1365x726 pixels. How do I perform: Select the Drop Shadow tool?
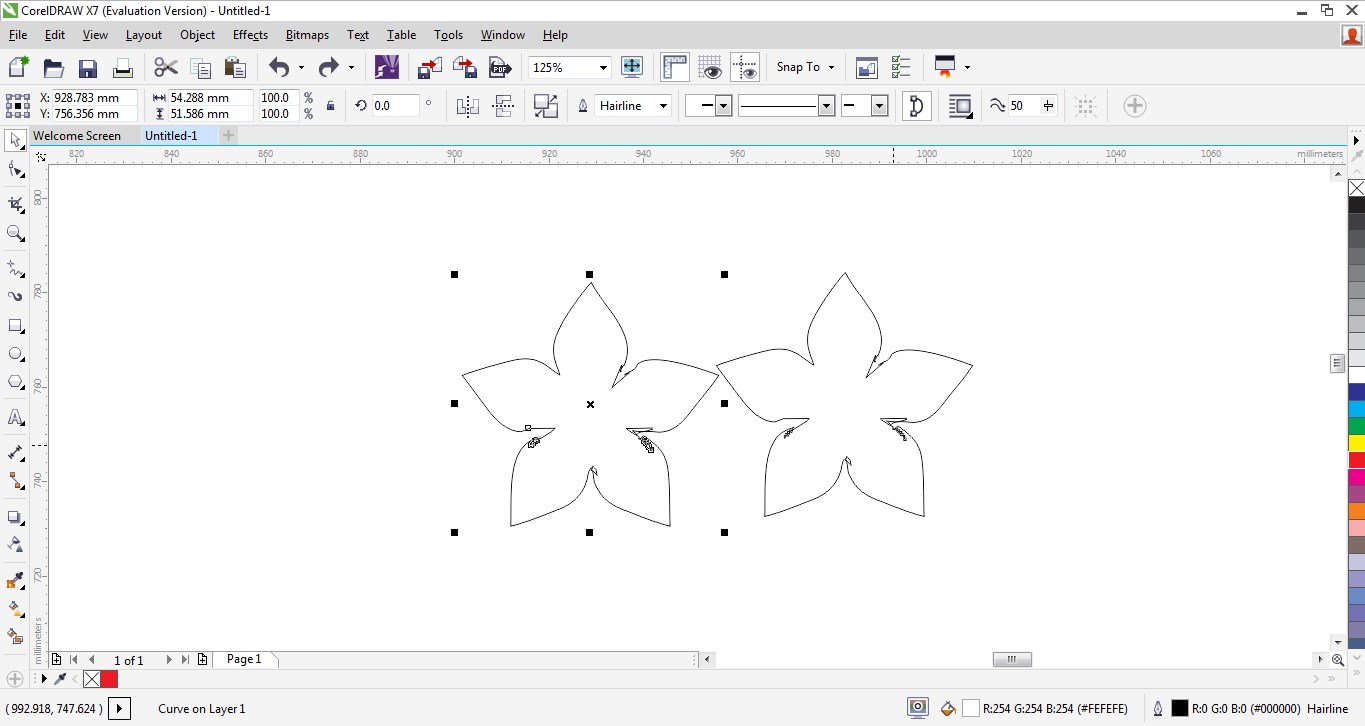15,517
